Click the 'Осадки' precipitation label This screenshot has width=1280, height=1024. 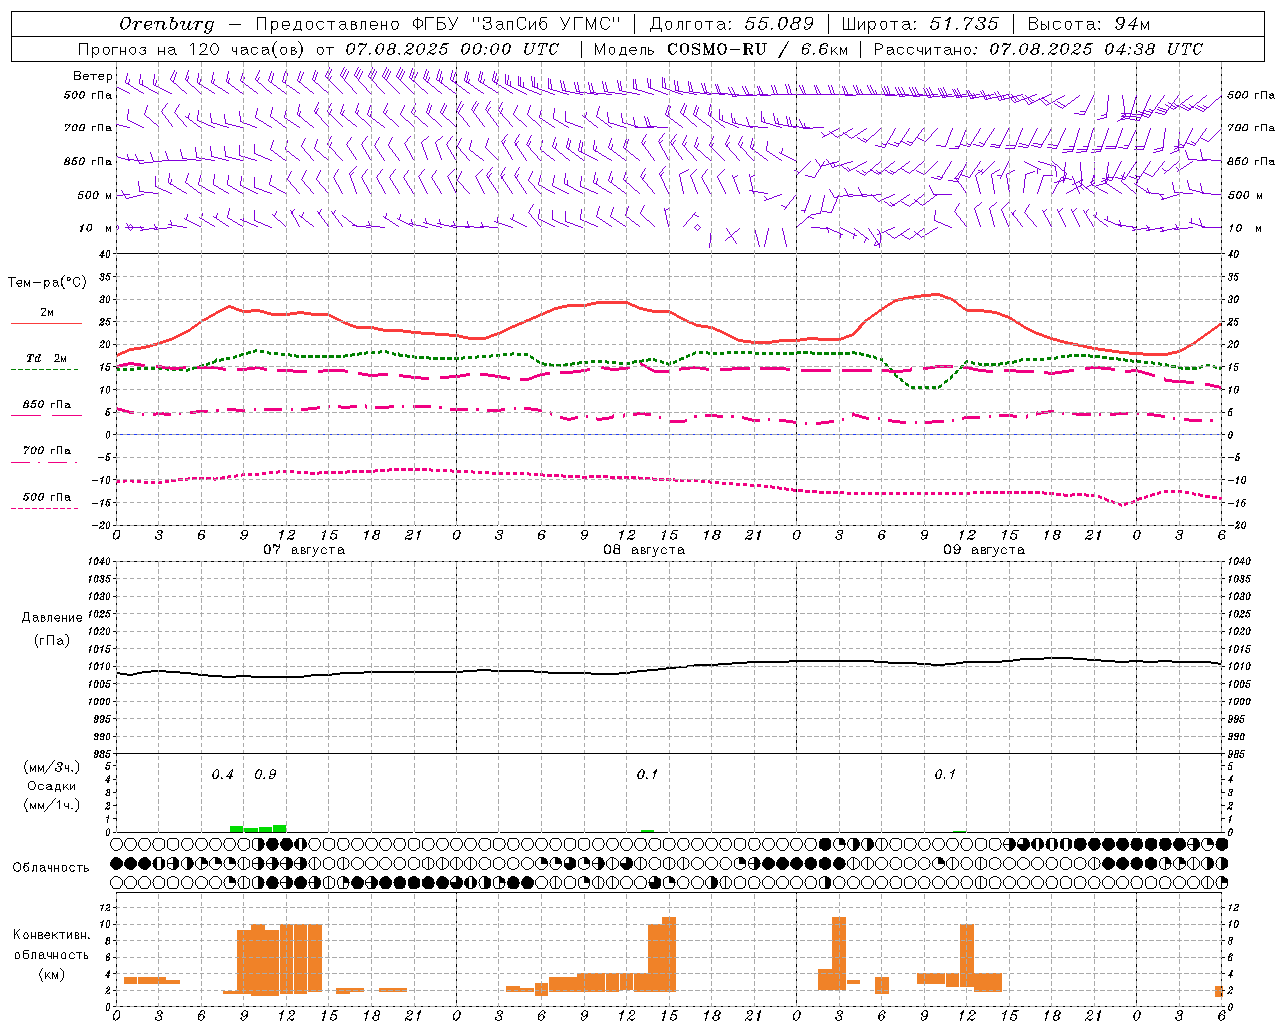tap(52, 786)
